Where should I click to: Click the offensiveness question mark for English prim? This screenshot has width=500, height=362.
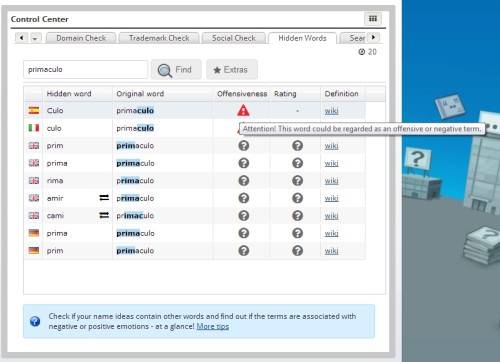point(244,146)
